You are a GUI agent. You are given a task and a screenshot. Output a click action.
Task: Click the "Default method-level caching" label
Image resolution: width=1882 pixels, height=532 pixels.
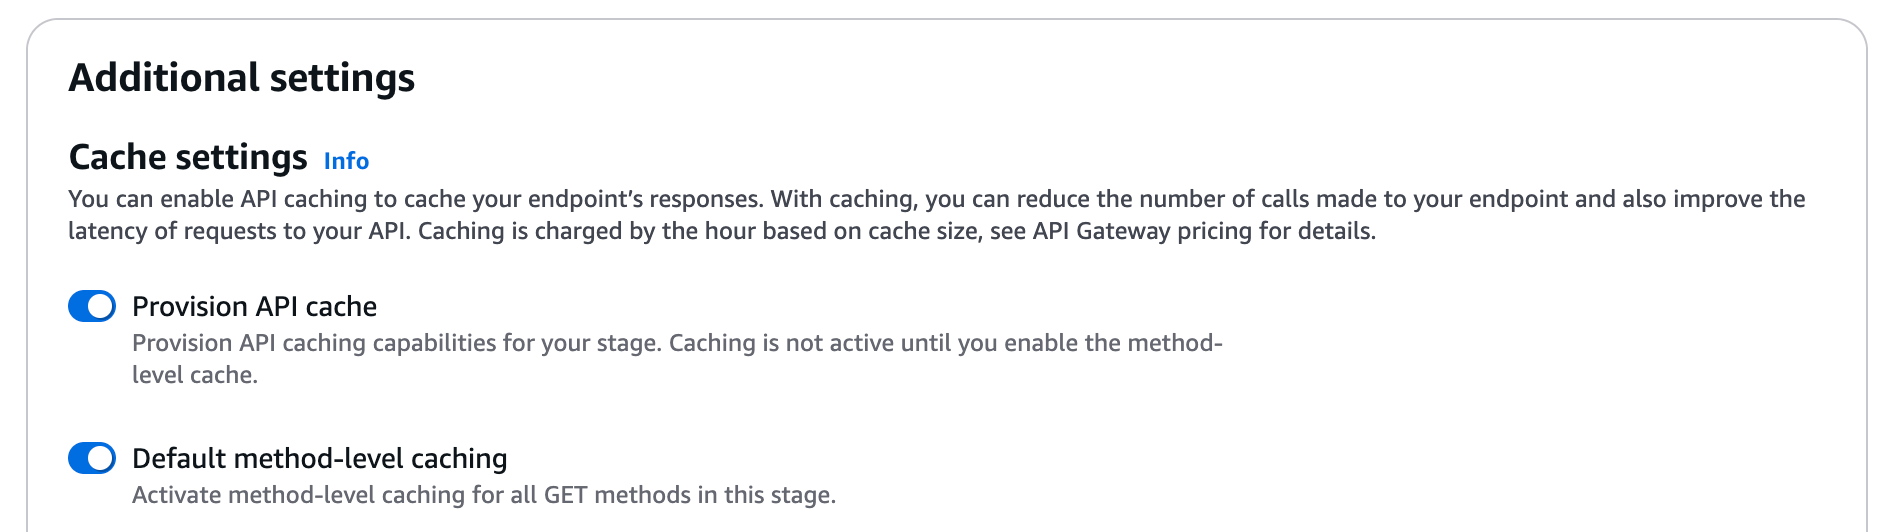tap(319, 458)
